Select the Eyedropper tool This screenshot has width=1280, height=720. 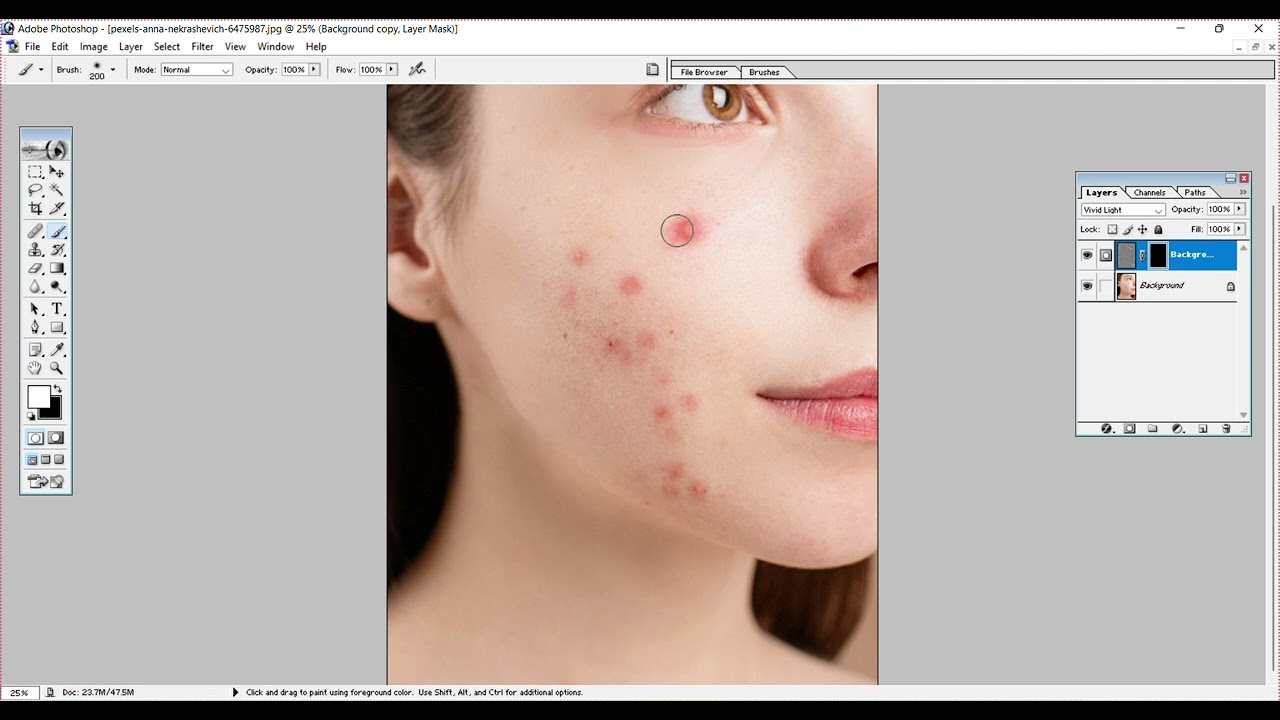click(57, 350)
